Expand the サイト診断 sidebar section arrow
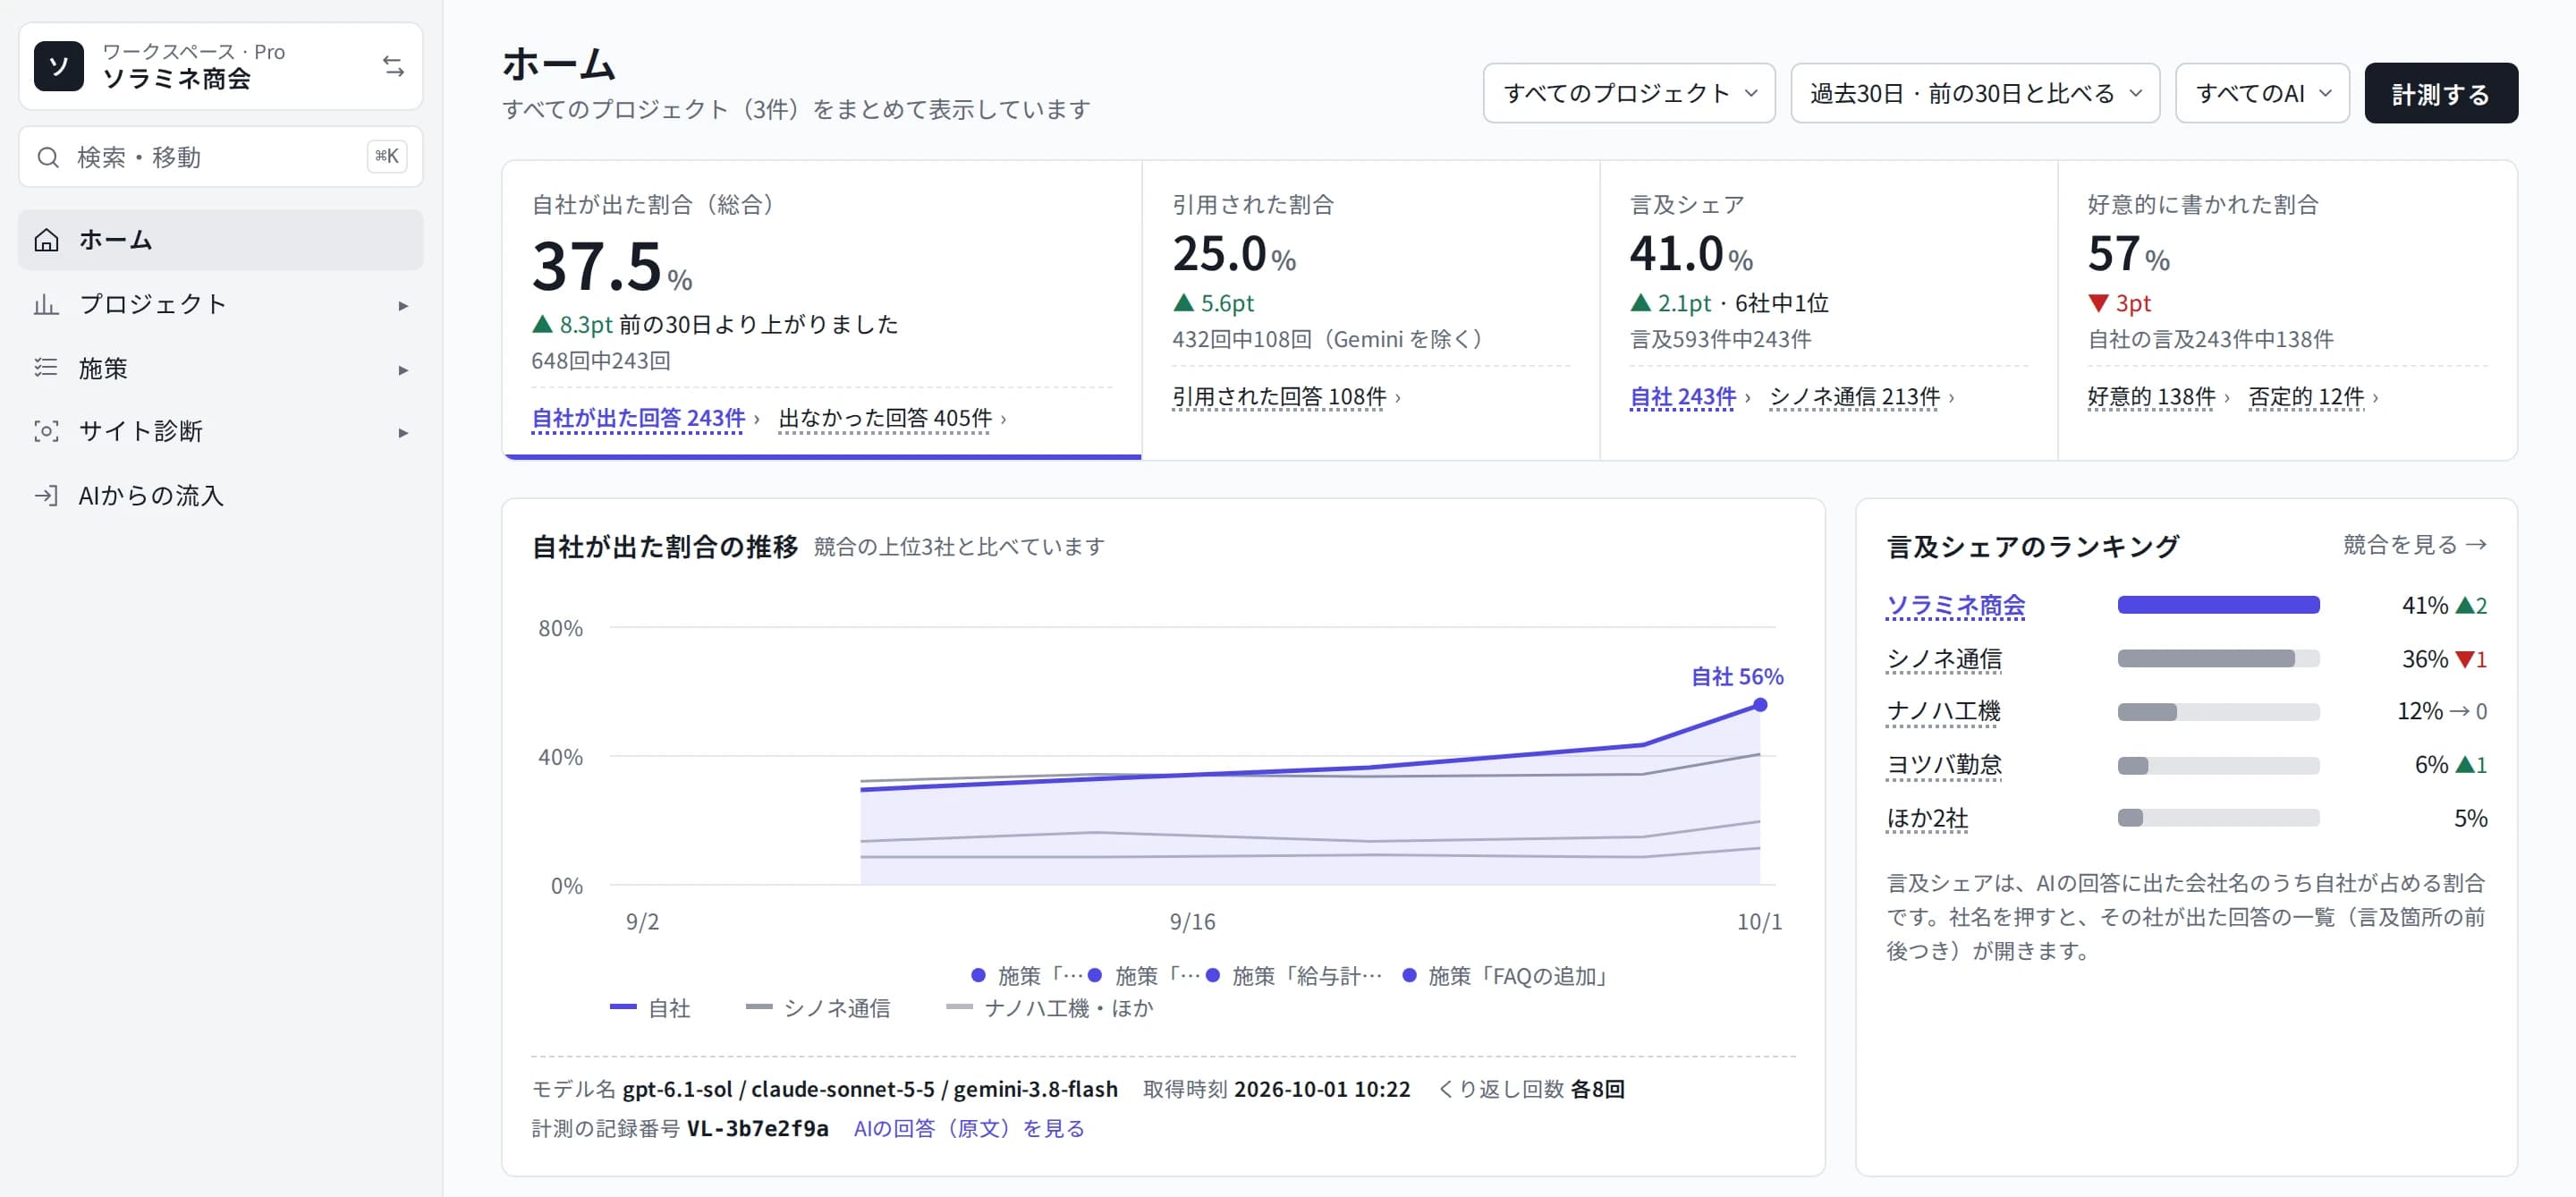The height and width of the screenshot is (1197, 2576). 403,433
